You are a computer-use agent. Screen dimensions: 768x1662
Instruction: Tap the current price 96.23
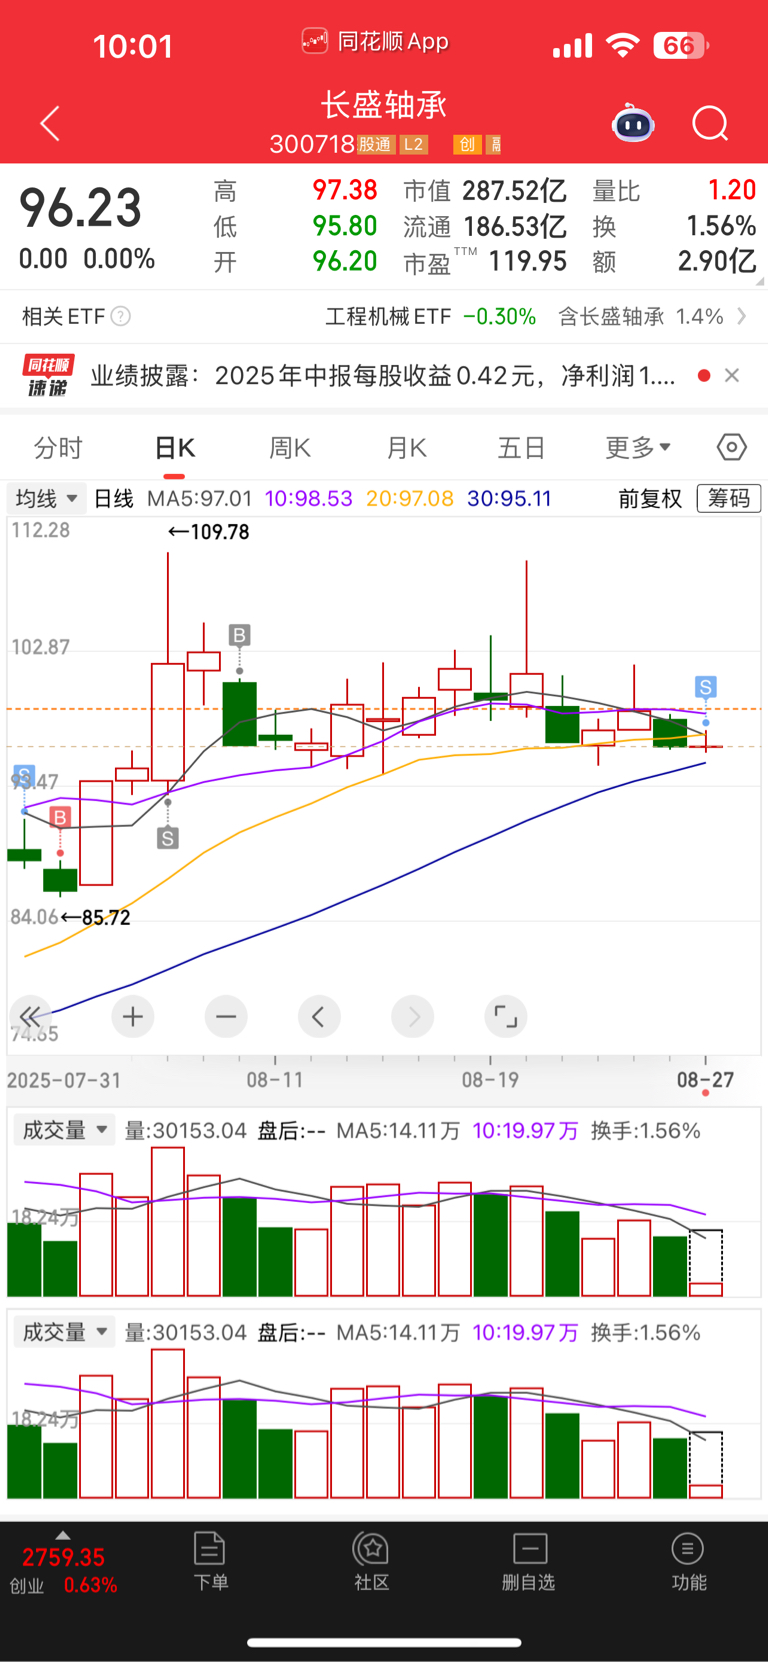[x=81, y=208]
